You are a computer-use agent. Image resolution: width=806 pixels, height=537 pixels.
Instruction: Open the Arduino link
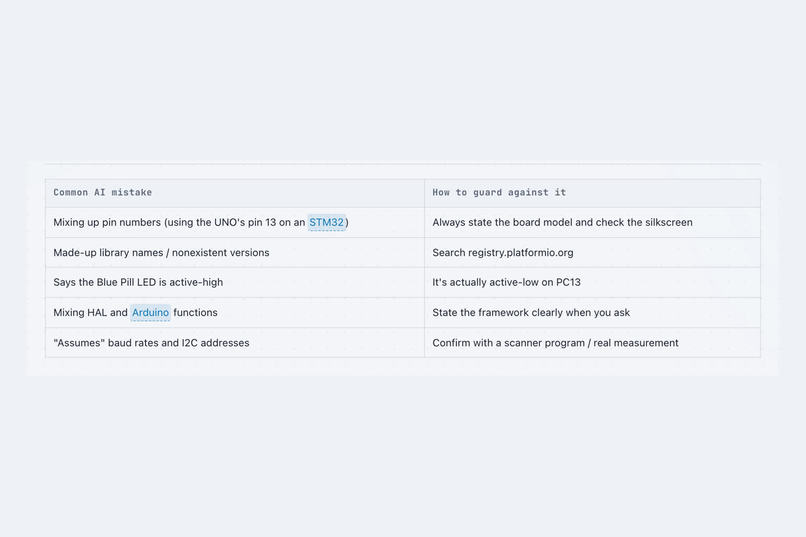click(150, 312)
